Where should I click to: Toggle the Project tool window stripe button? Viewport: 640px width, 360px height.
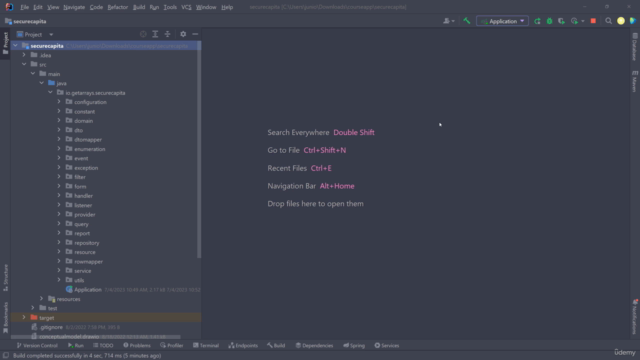pyautogui.click(x=5, y=43)
